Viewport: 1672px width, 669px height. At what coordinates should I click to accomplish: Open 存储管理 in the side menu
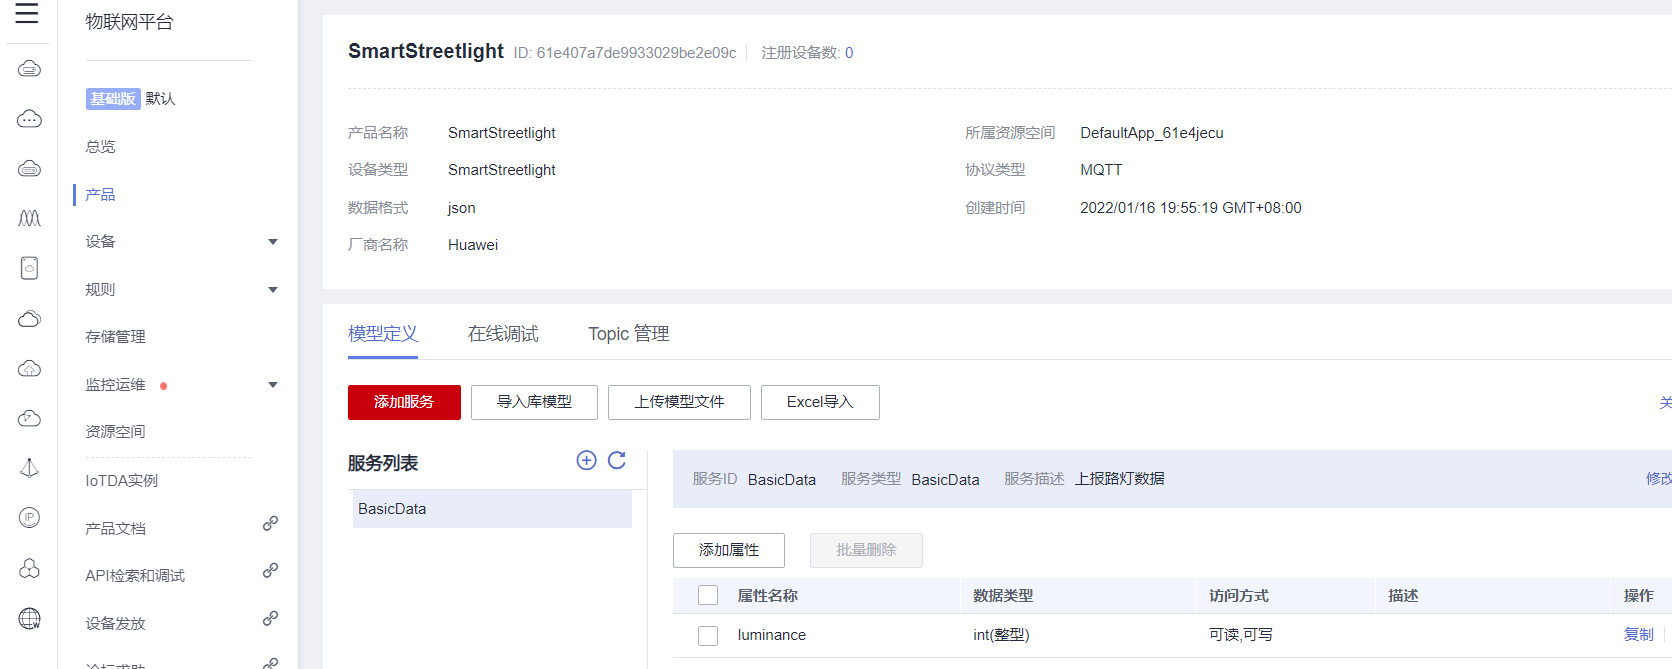115,337
